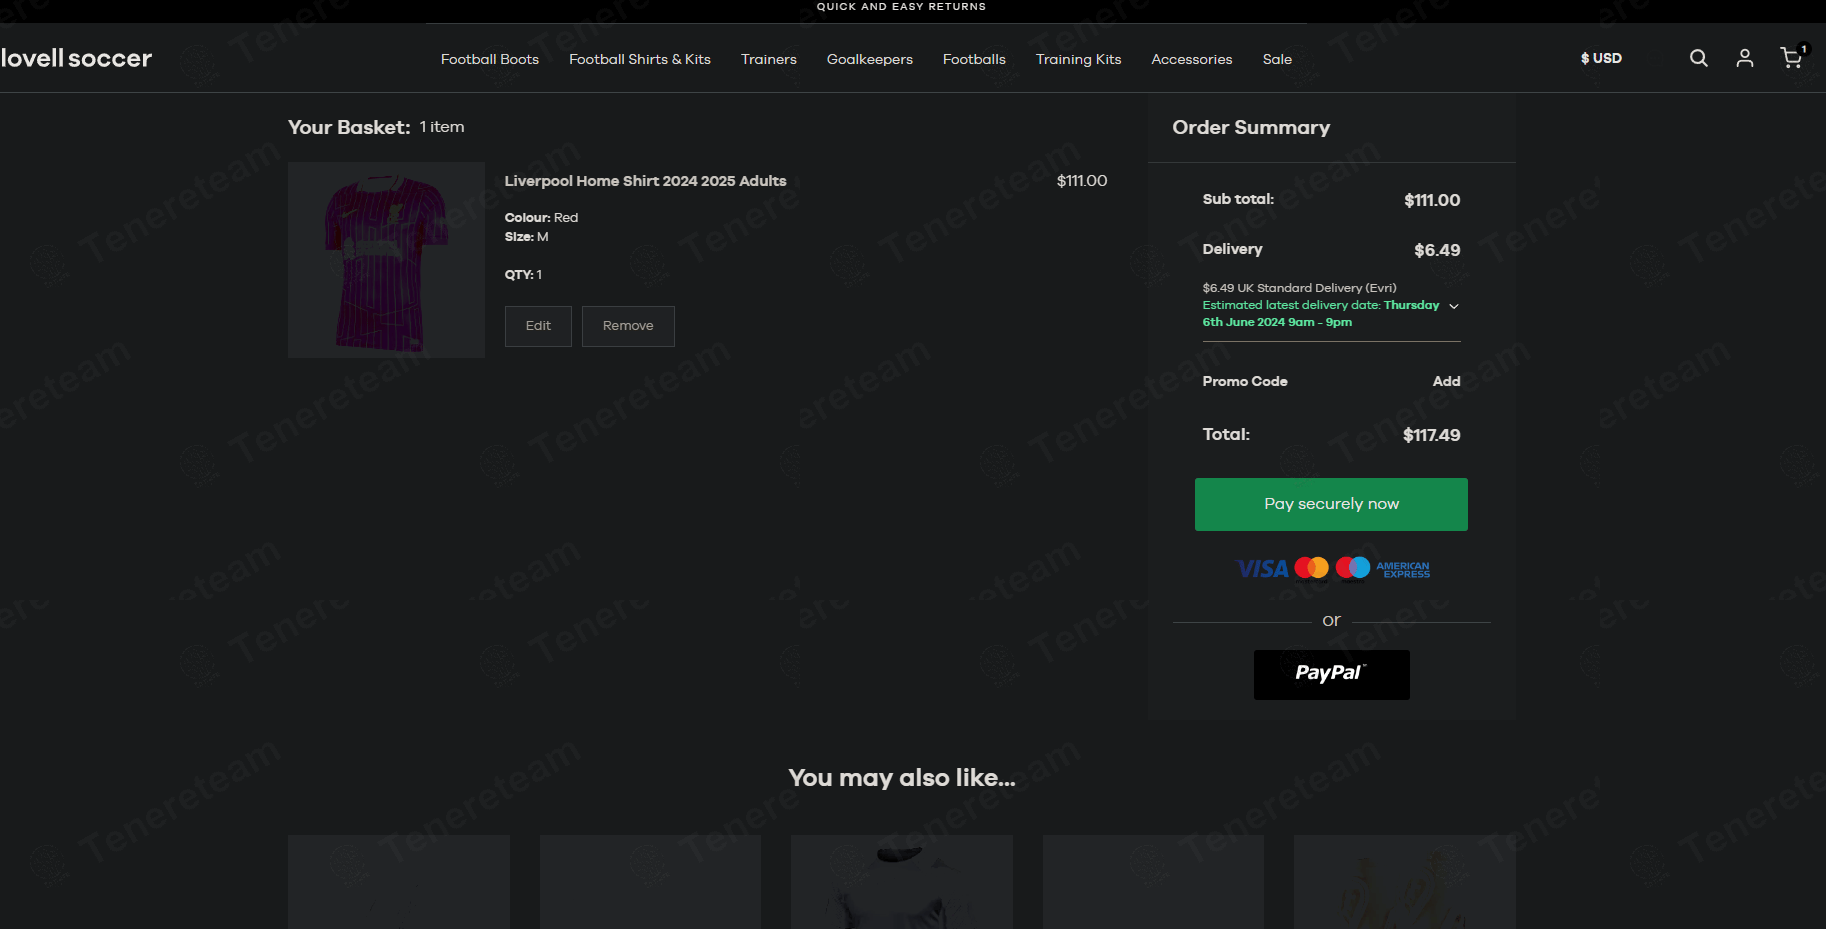
Task: Click the Liverpool shirt product thumbnail
Action: pos(386,260)
